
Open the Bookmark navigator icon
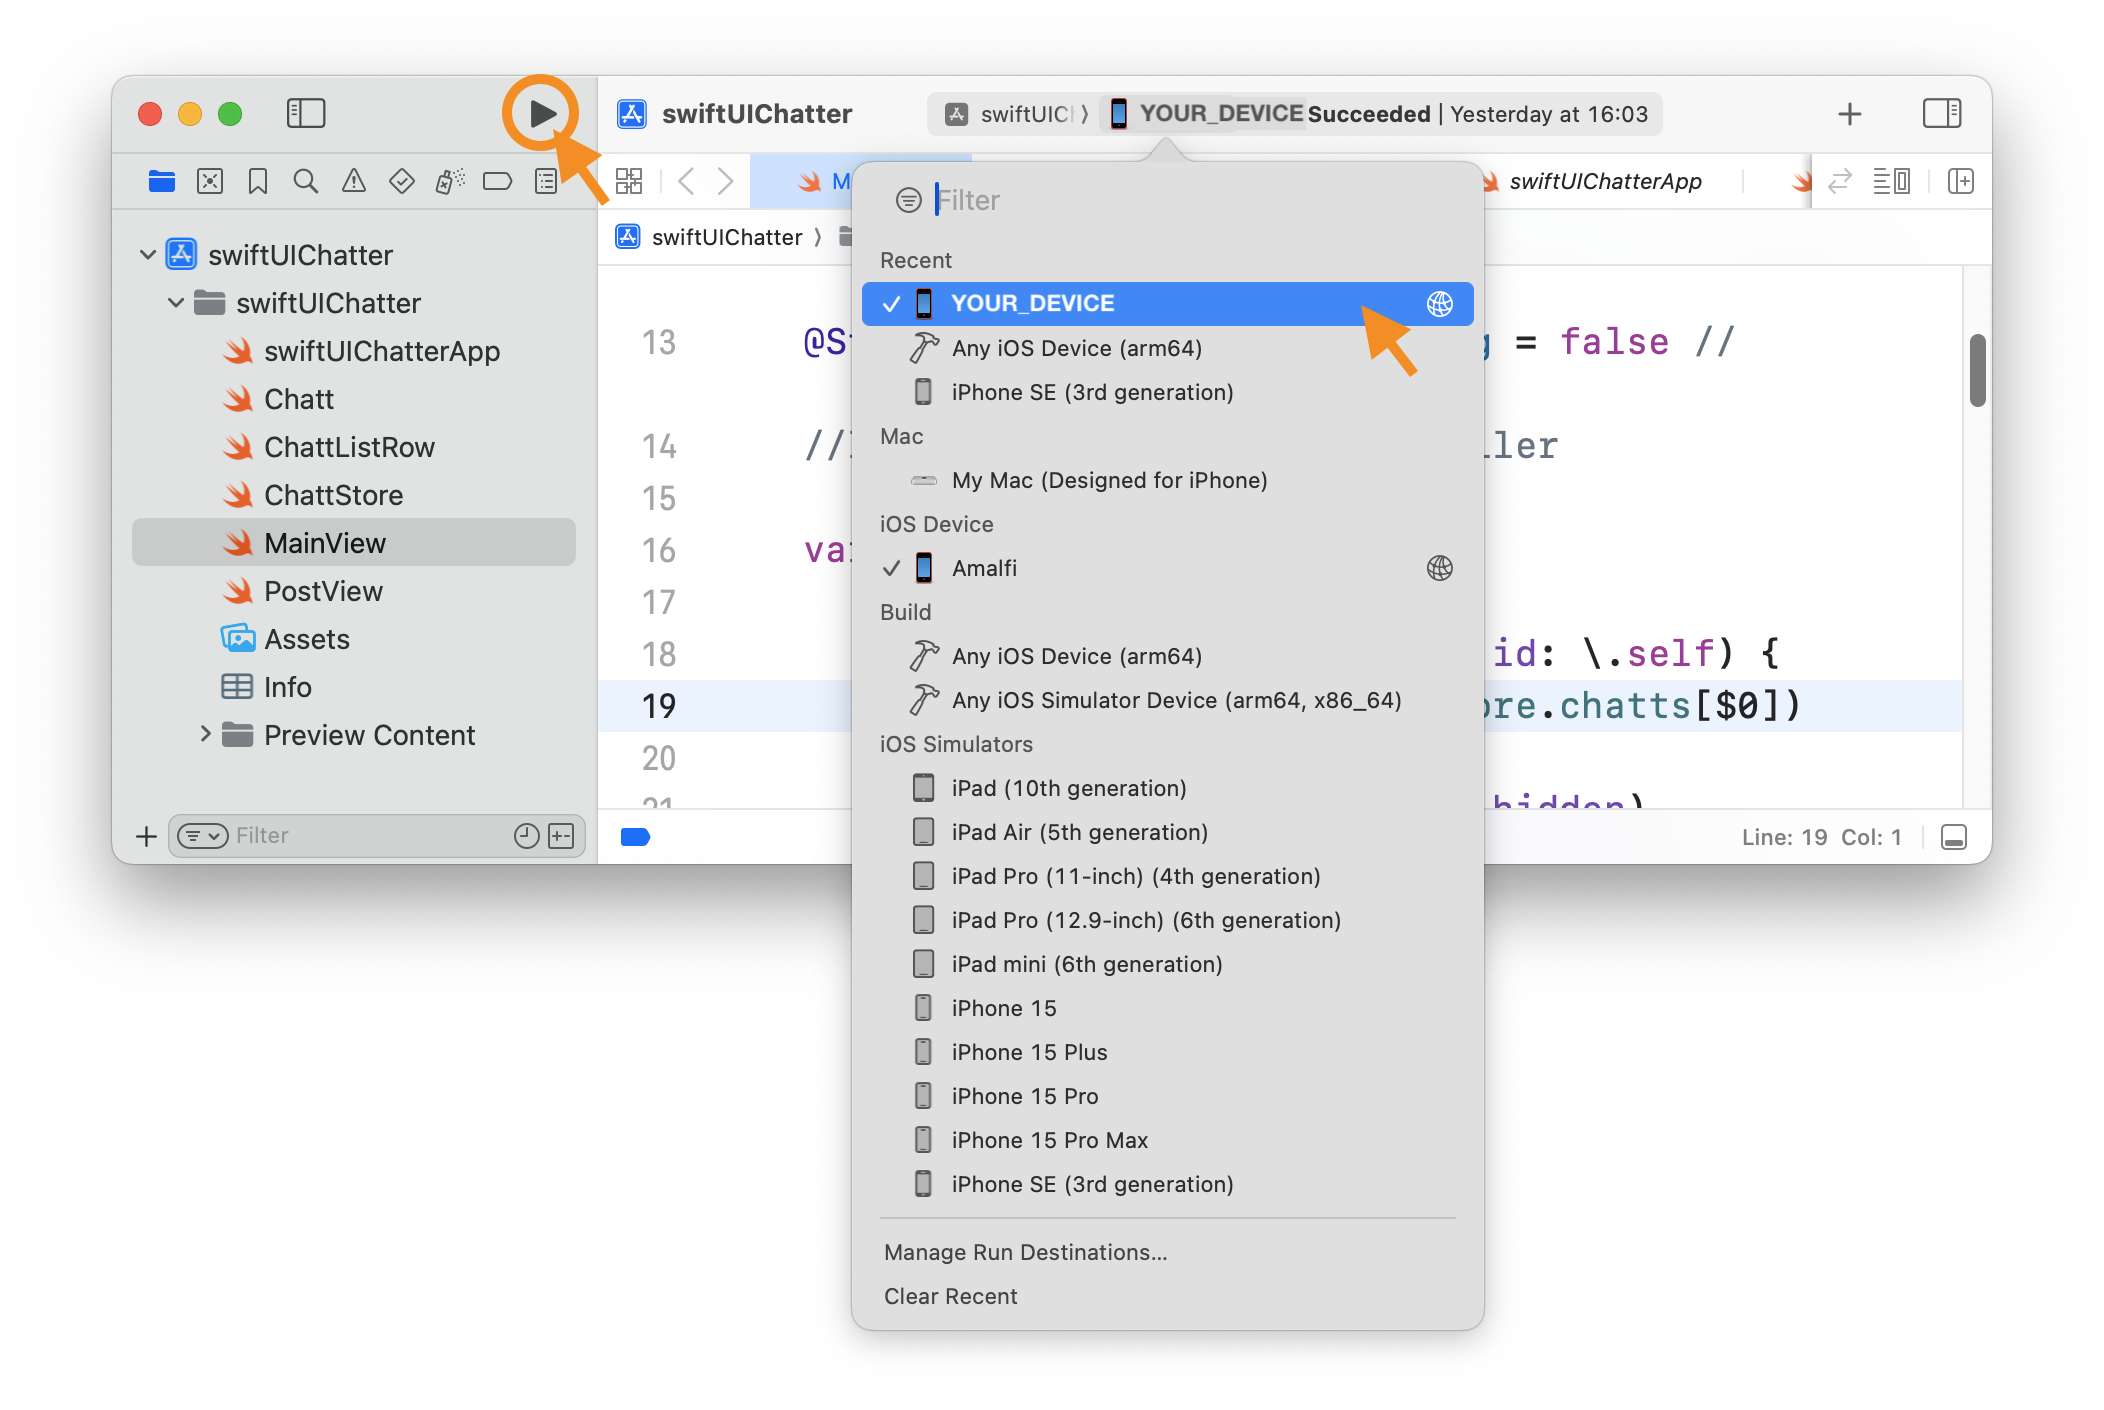coord(258,181)
